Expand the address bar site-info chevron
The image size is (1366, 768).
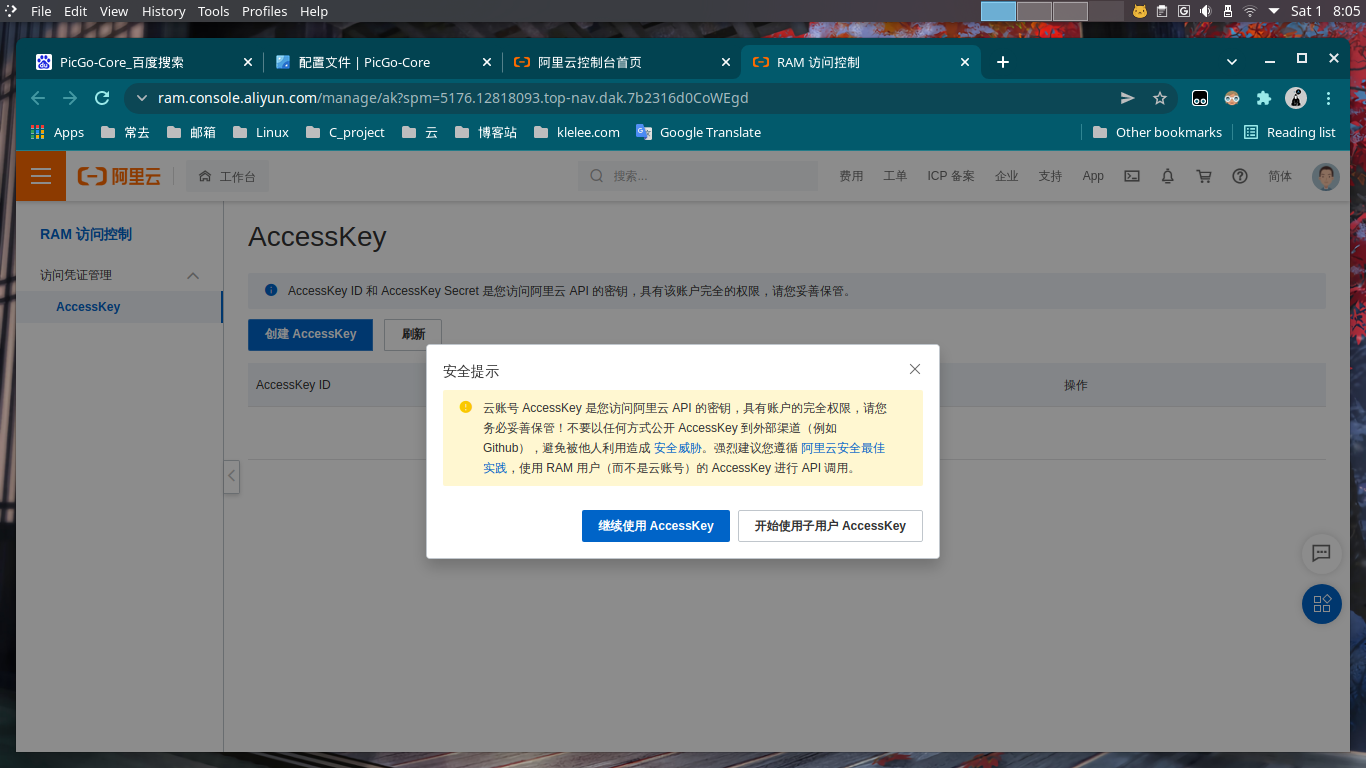tap(141, 98)
